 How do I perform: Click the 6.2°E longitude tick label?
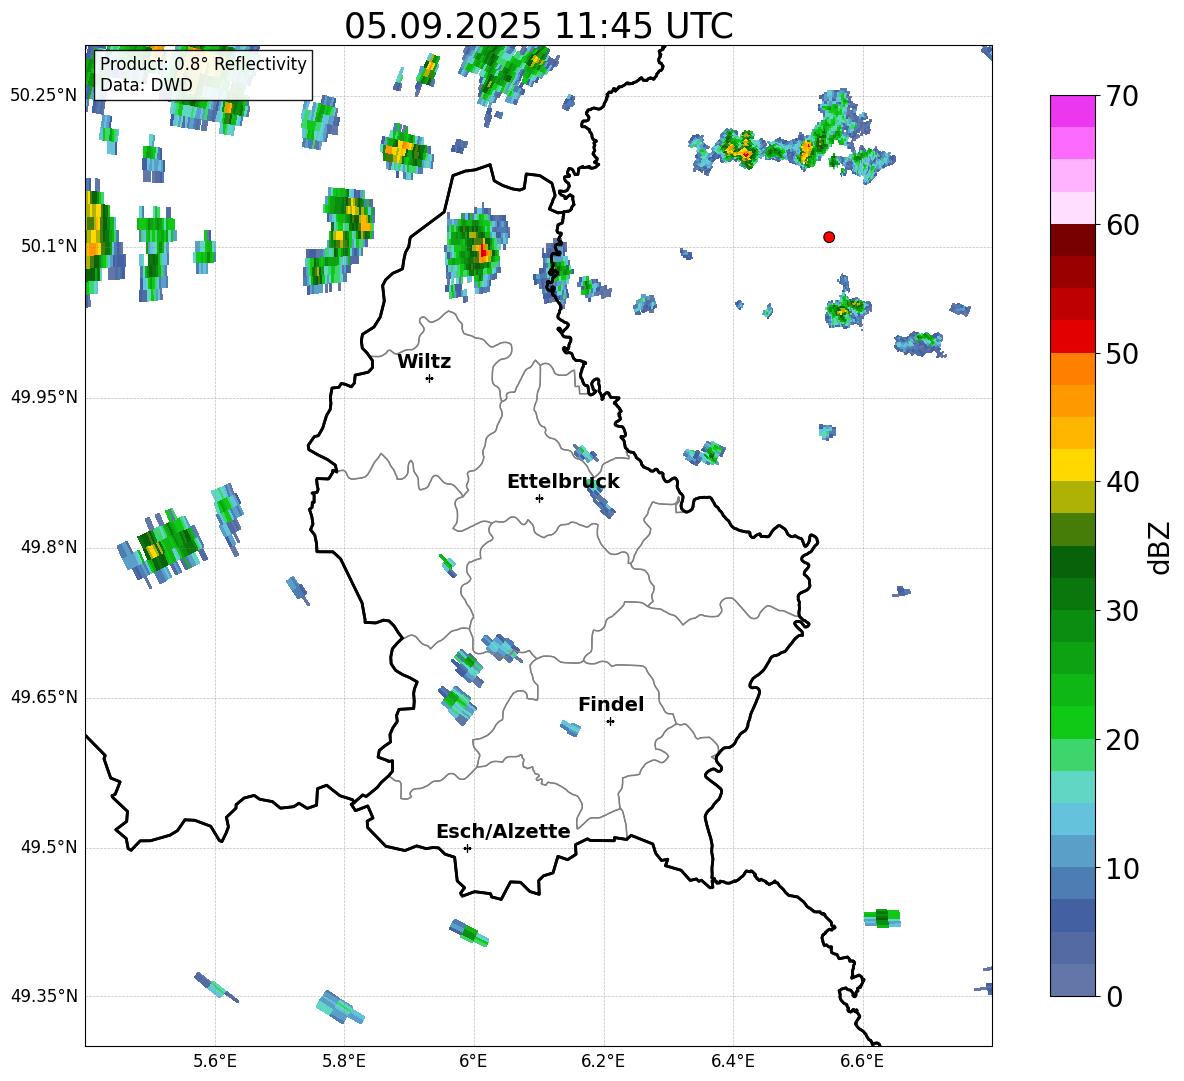603,1061
